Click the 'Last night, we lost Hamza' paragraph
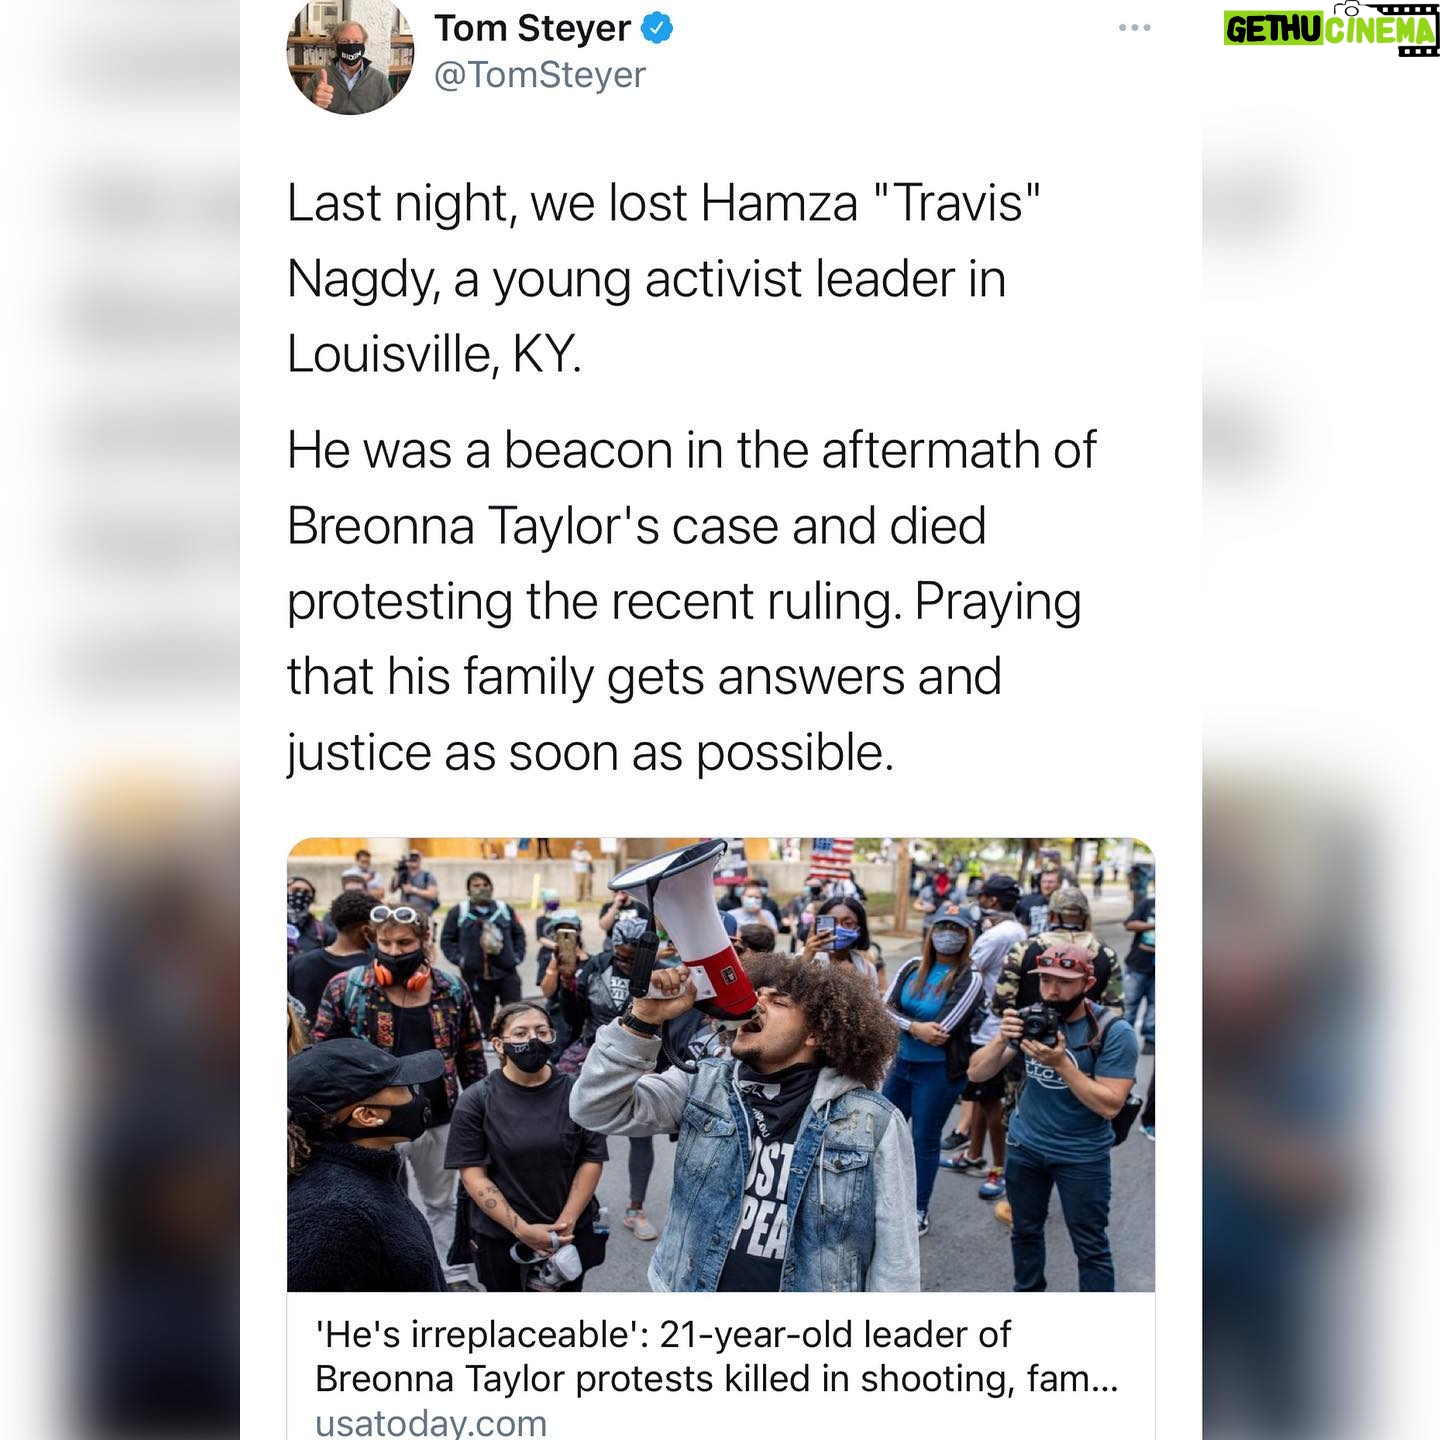The image size is (1440, 1440). (664, 278)
